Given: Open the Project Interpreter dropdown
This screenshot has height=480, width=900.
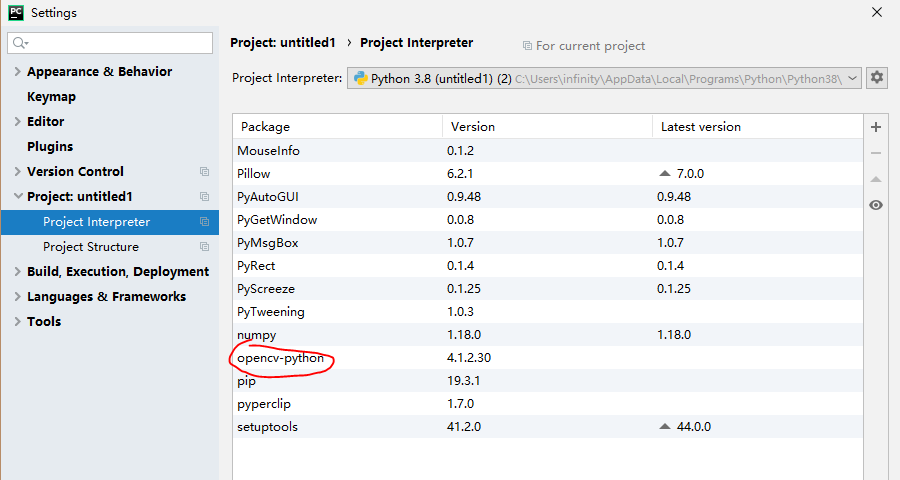Looking at the screenshot, I should 852,78.
